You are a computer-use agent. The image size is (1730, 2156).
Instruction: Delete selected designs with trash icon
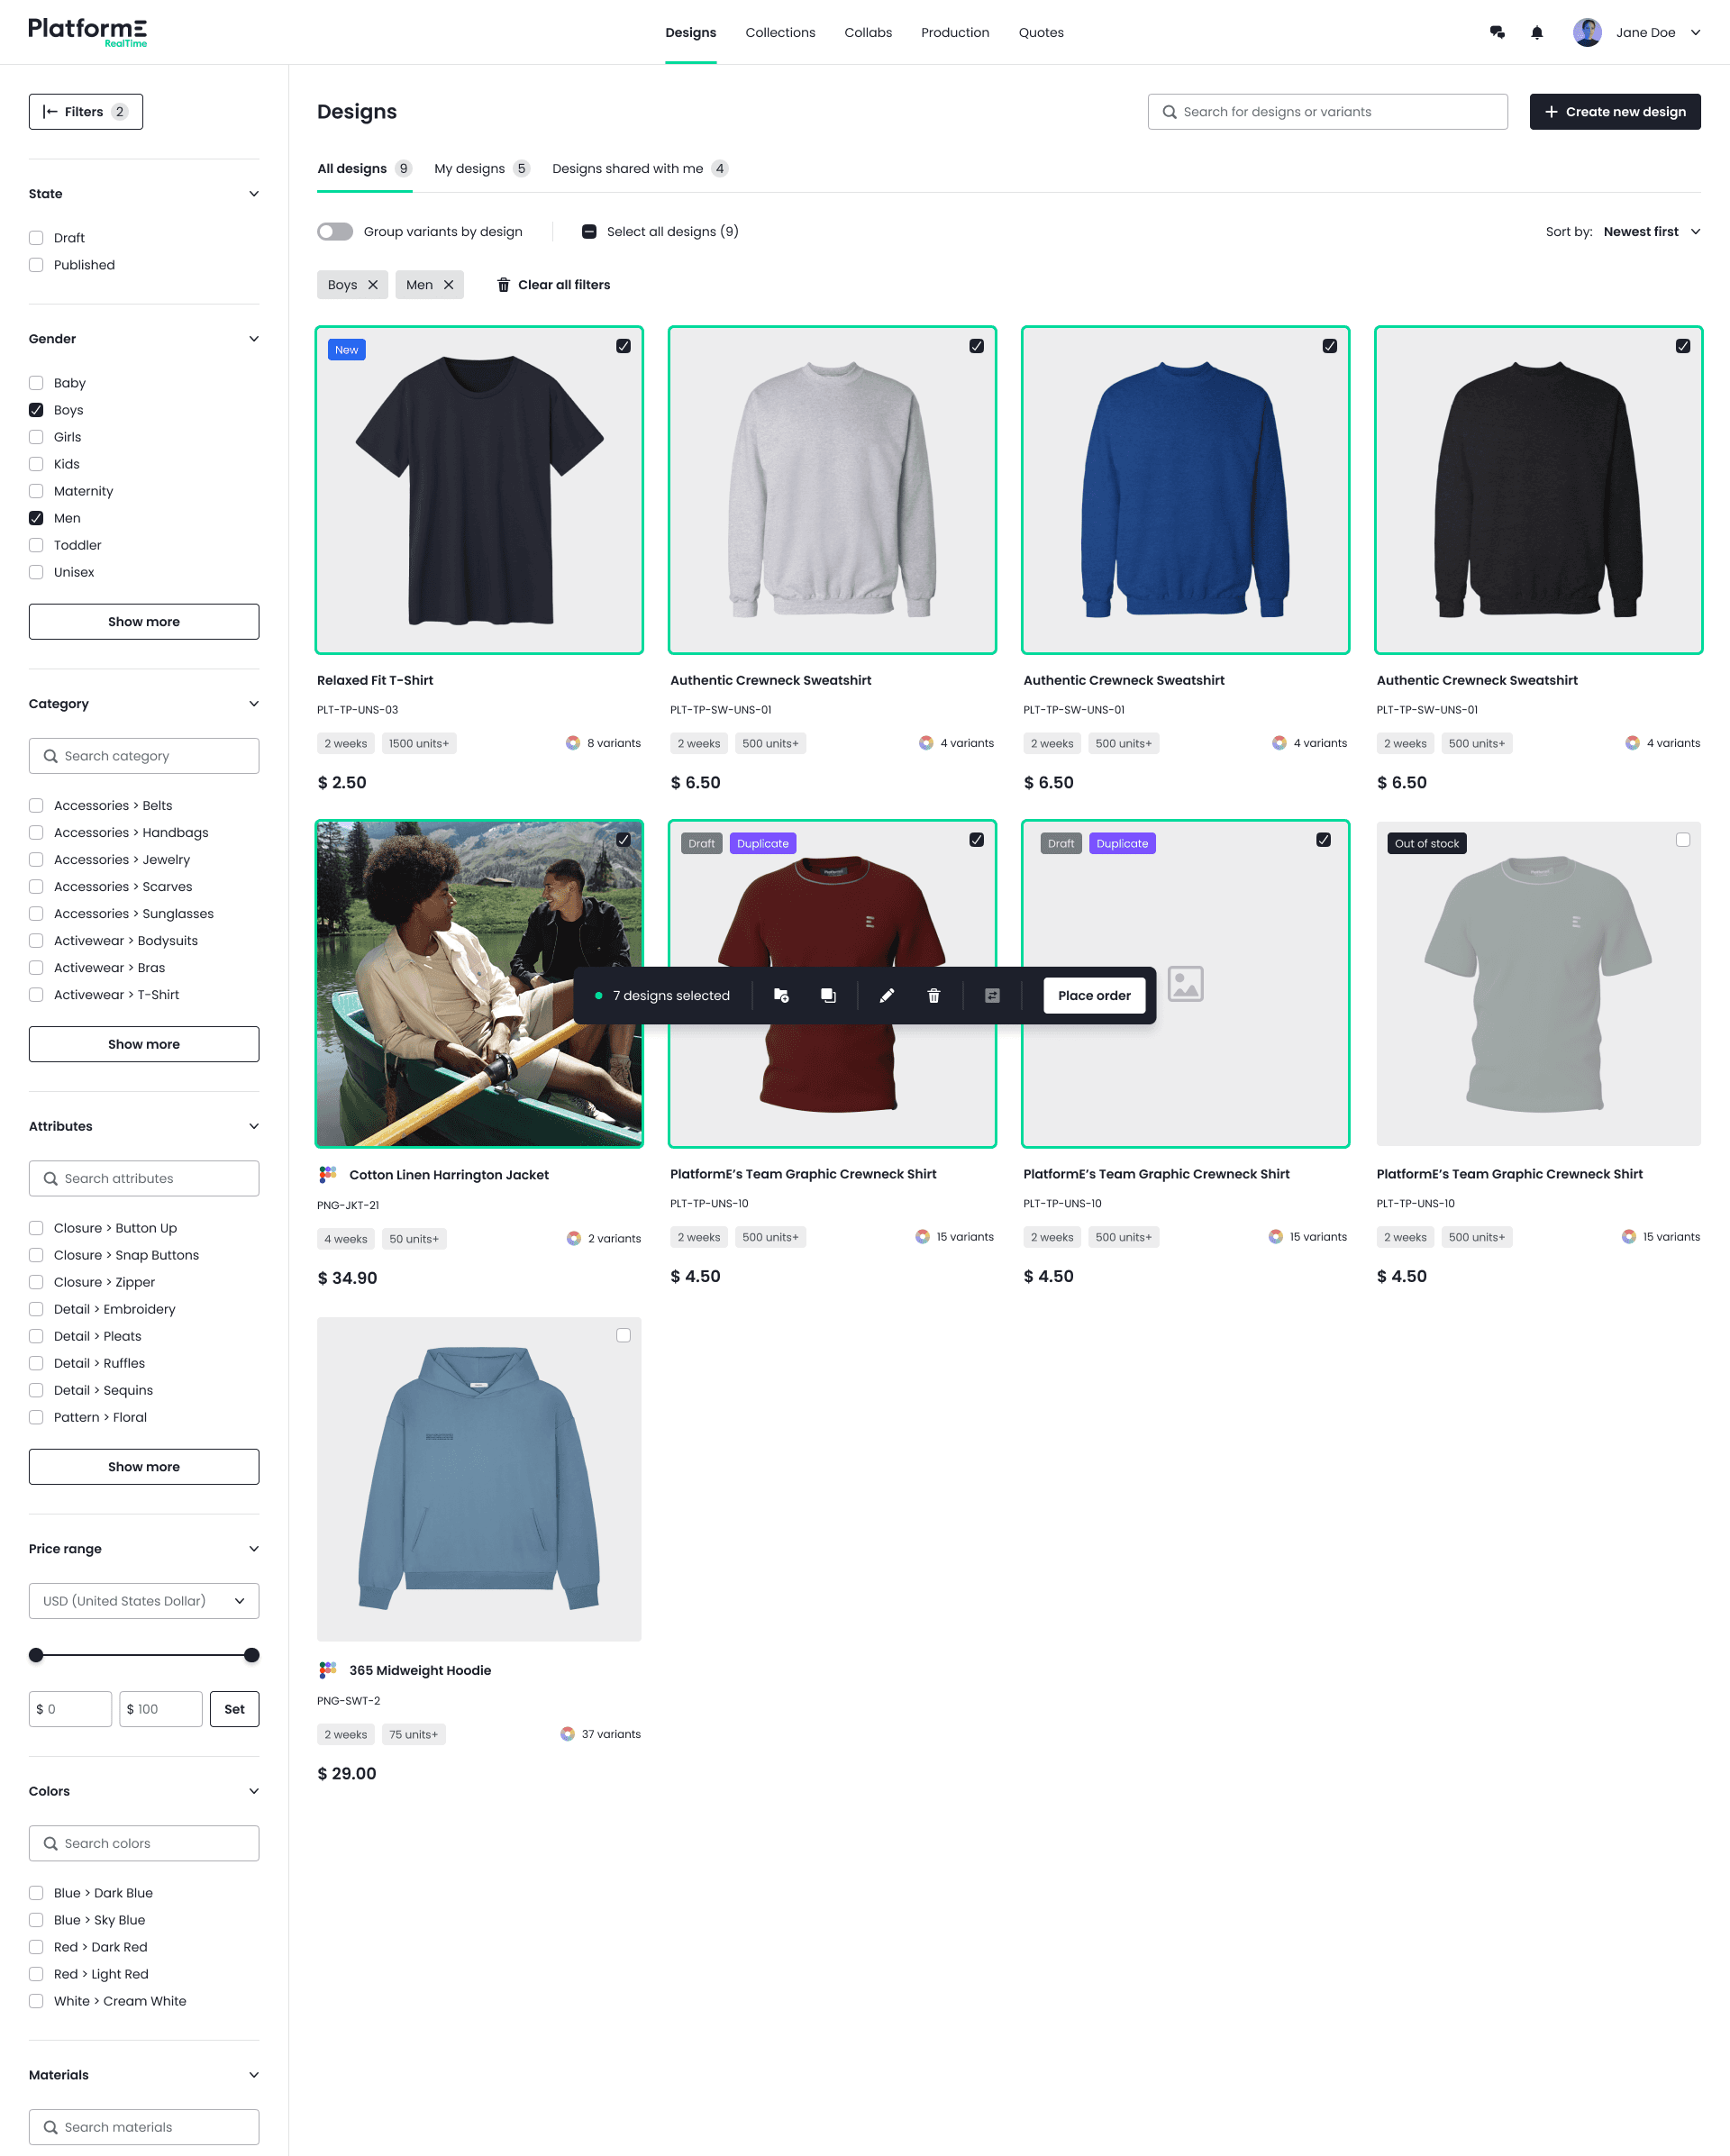click(933, 995)
